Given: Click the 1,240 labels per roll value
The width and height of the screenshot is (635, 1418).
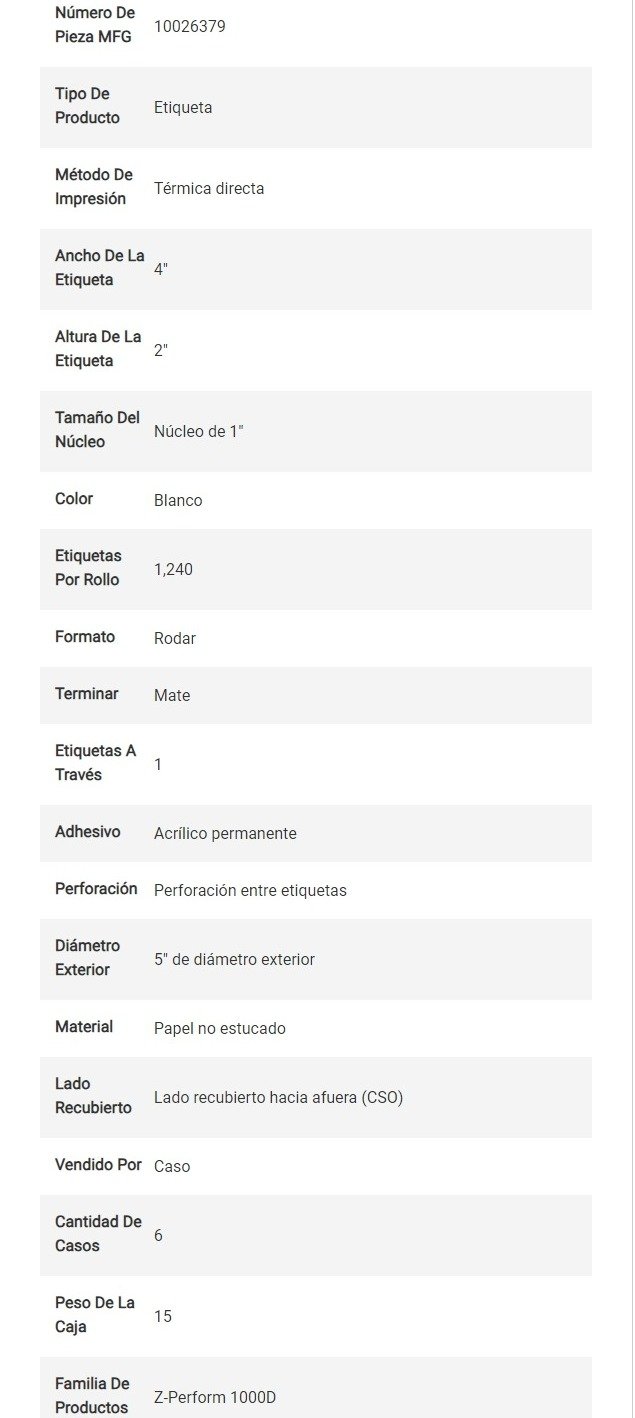Looking at the screenshot, I should 173,569.
